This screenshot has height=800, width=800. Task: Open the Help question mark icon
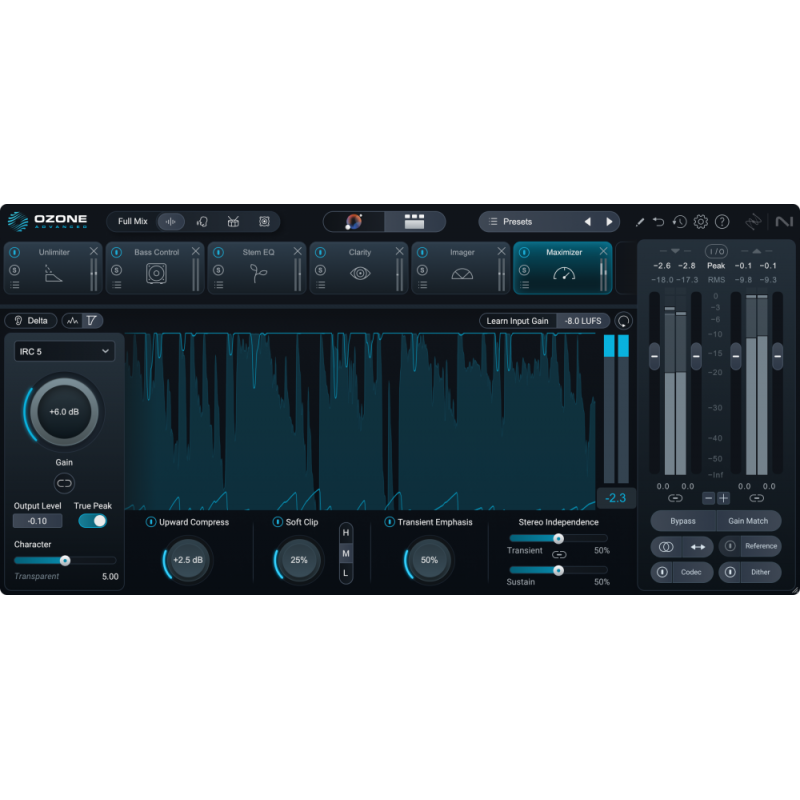coord(724,222)
